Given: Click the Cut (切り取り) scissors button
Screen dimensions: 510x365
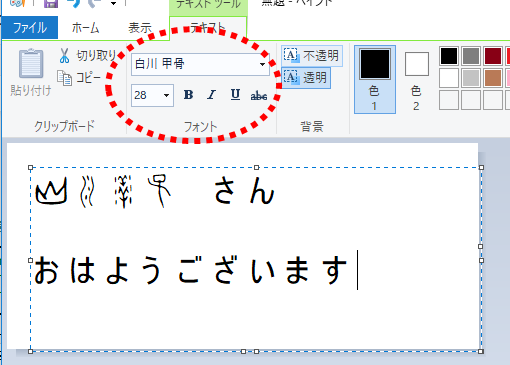Looking at the screenshot, I should click(x=88, y=56).
